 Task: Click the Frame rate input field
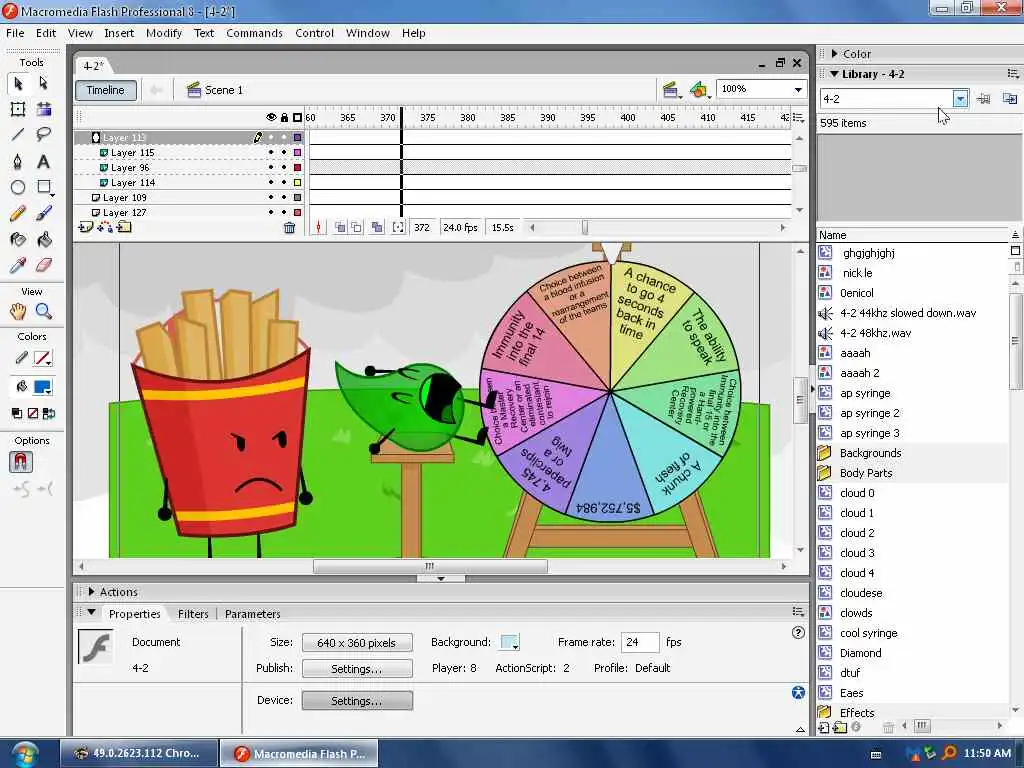(x=640, y=642)
